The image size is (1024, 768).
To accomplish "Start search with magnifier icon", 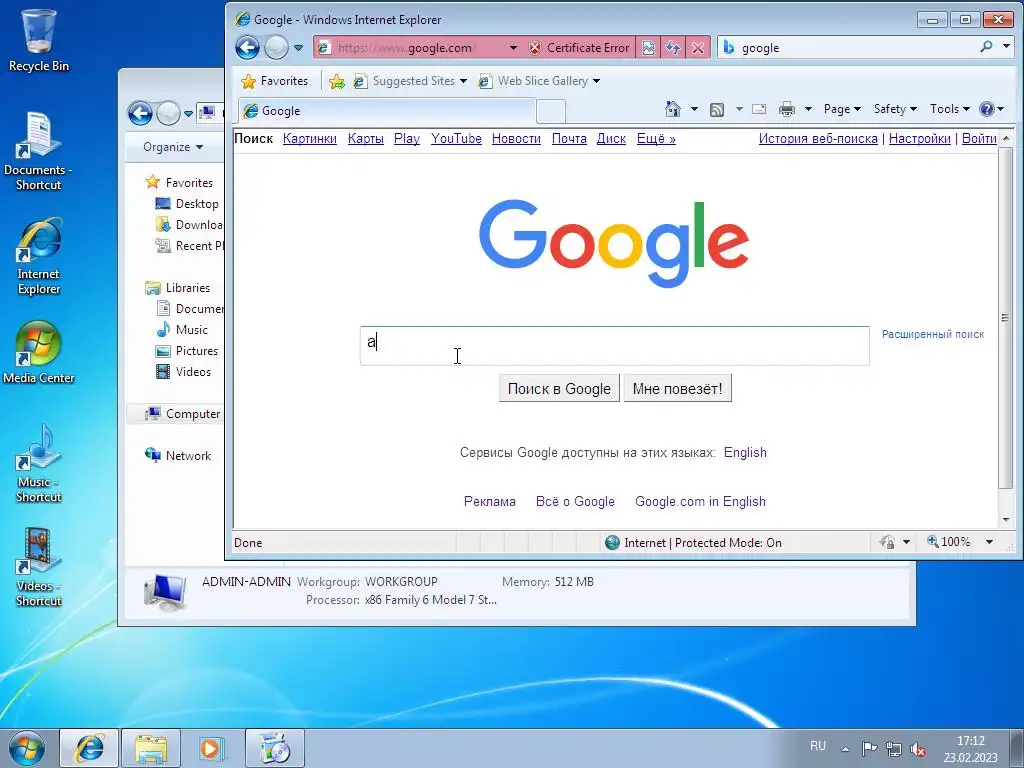I will tap(986, 47).
